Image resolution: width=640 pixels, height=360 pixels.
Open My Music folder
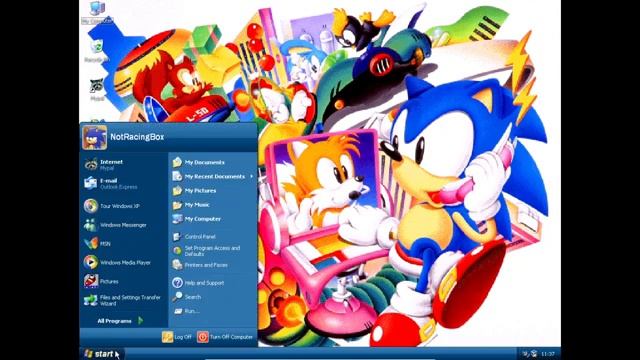pyautogui.click(x=213, y=205)
